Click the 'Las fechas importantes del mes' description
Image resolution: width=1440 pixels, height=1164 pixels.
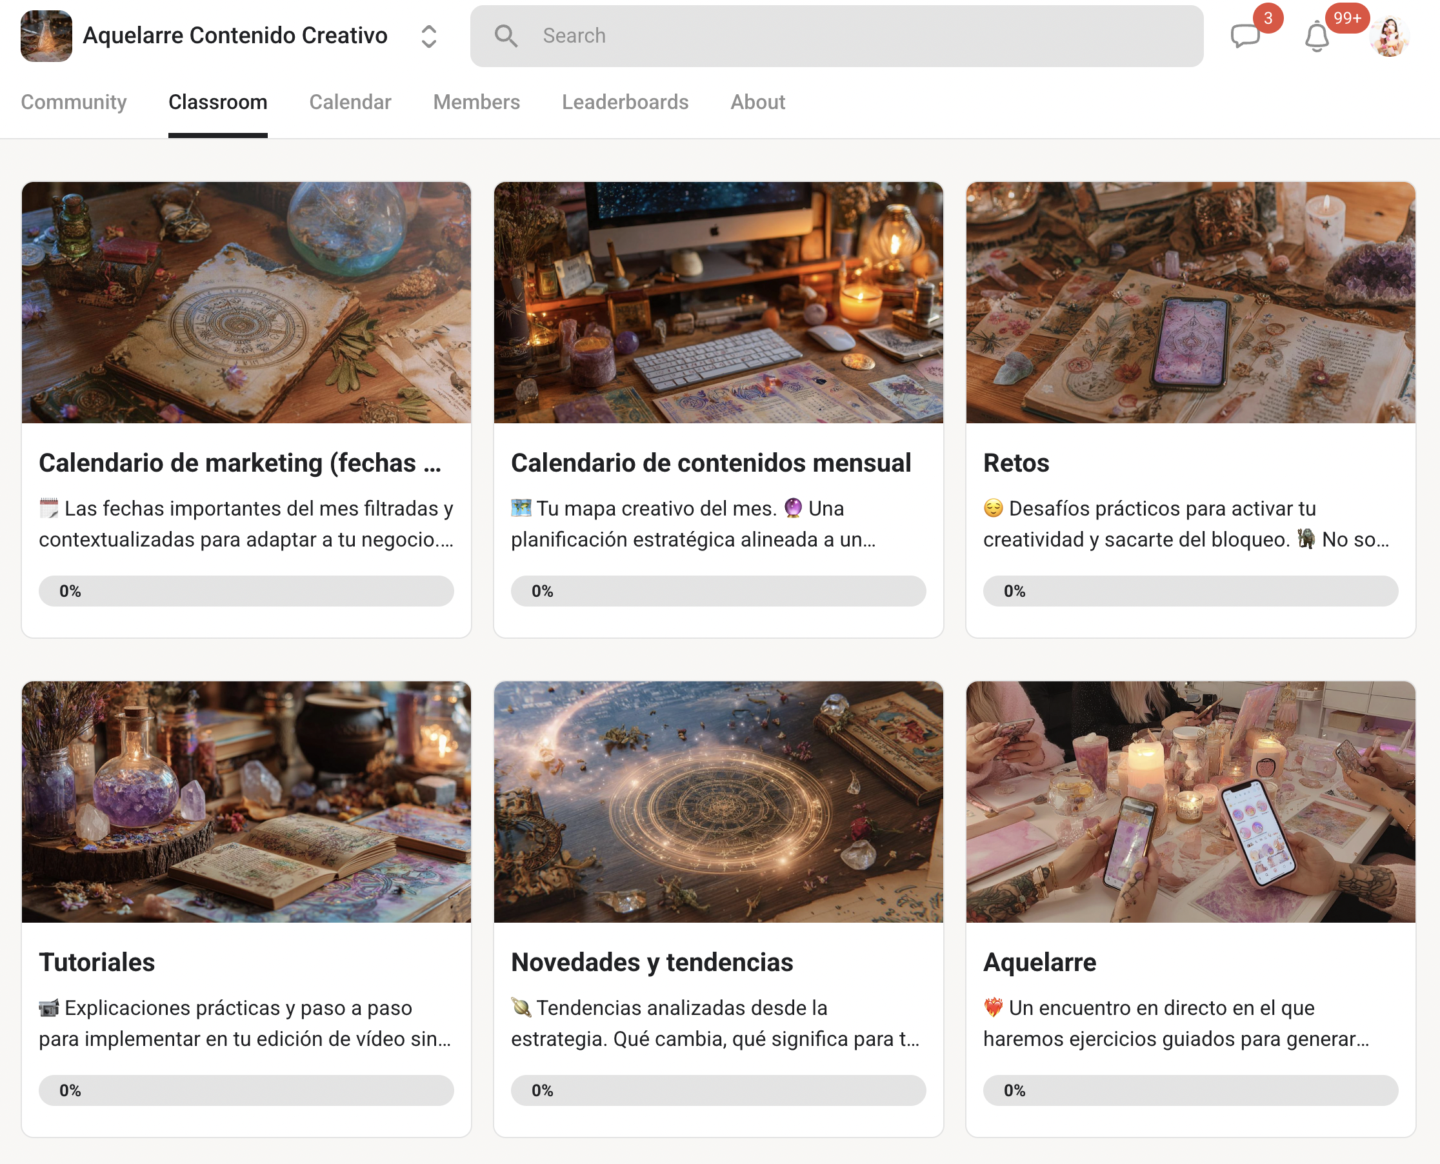(x=246, y=524)
